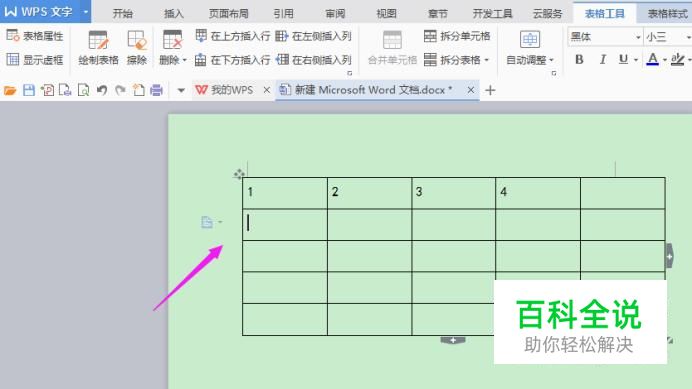This screenshot has height=389, width=692.
Task: Expand the Delete (删除) dropdown arrow
Action: coord(184,60)
